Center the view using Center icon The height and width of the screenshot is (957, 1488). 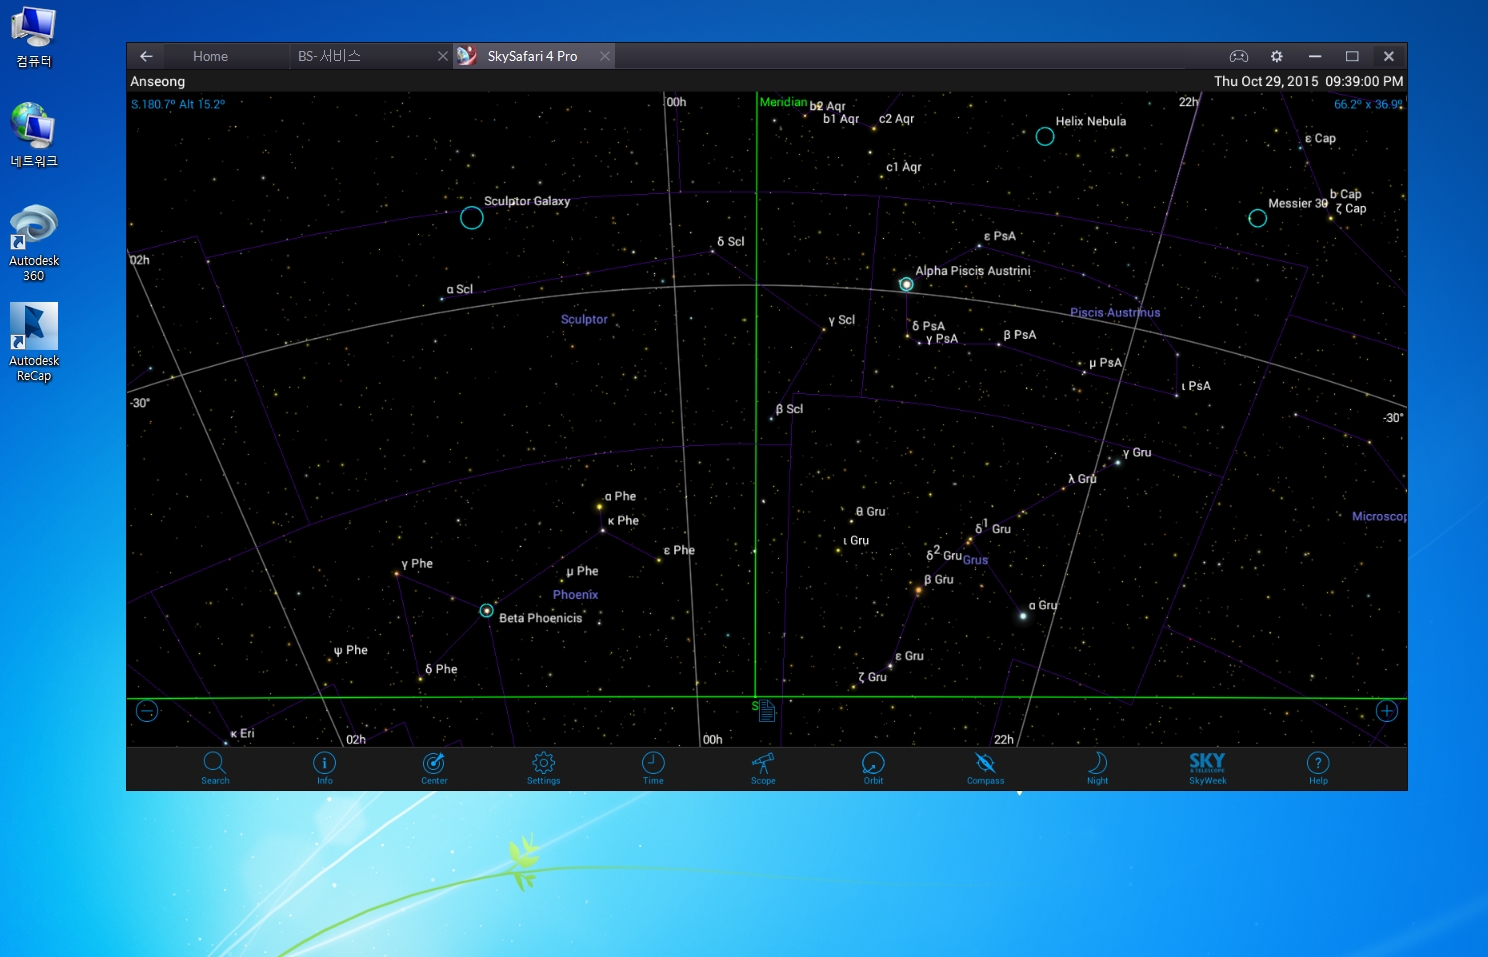pos(434,767)
